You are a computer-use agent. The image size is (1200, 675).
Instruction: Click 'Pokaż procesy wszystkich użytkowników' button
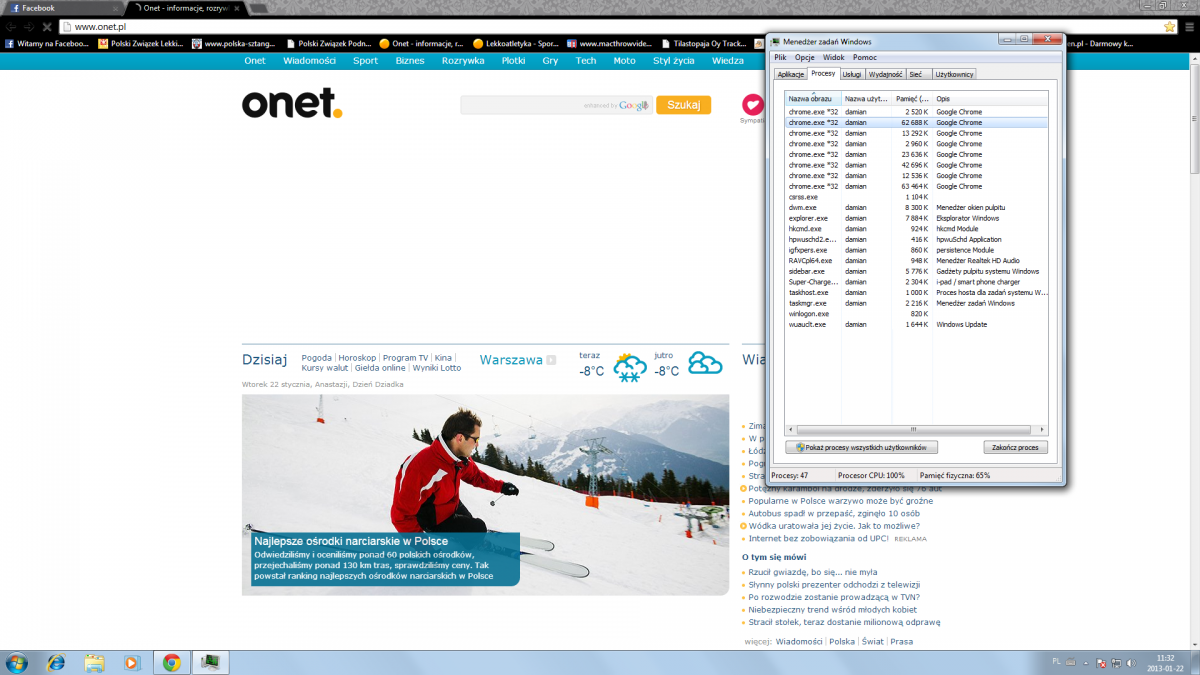coord(862,447)
